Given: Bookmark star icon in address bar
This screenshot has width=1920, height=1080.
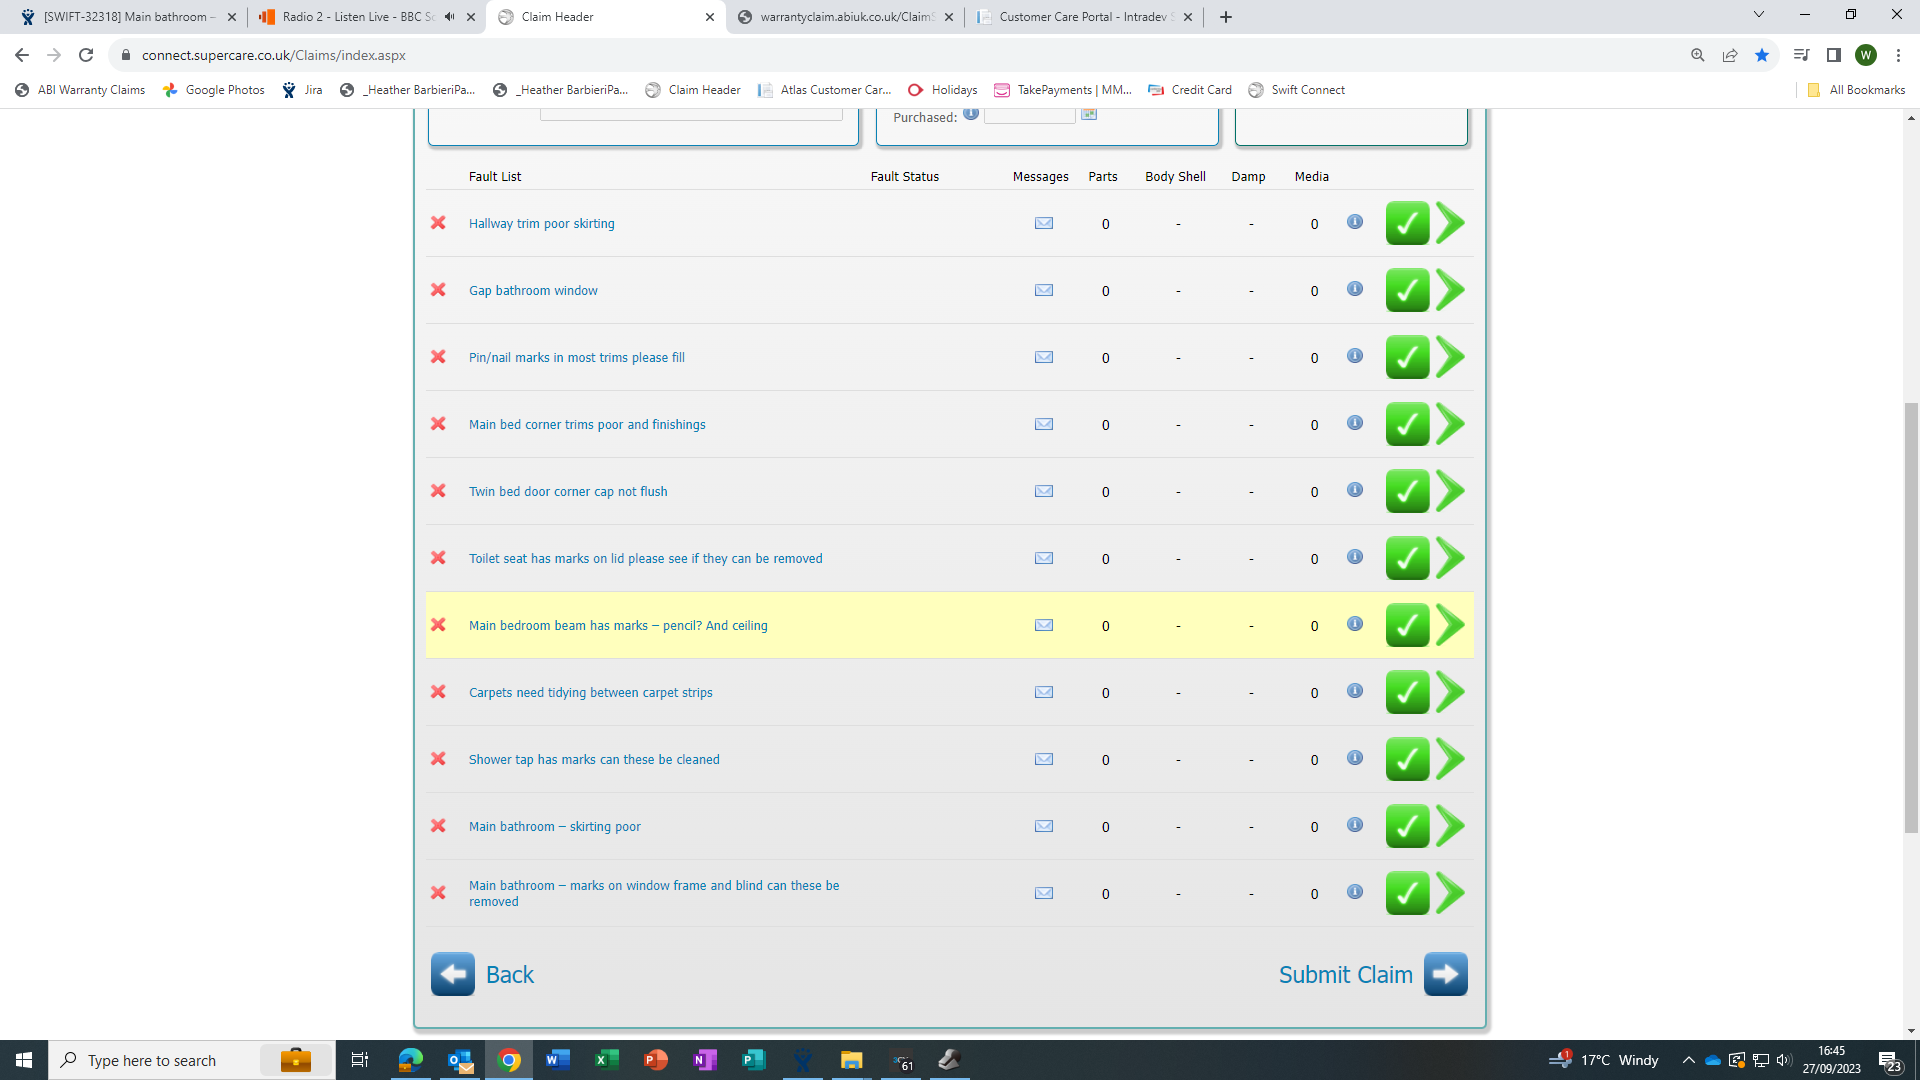Looking at the screenshot, I should [1761, 55].
